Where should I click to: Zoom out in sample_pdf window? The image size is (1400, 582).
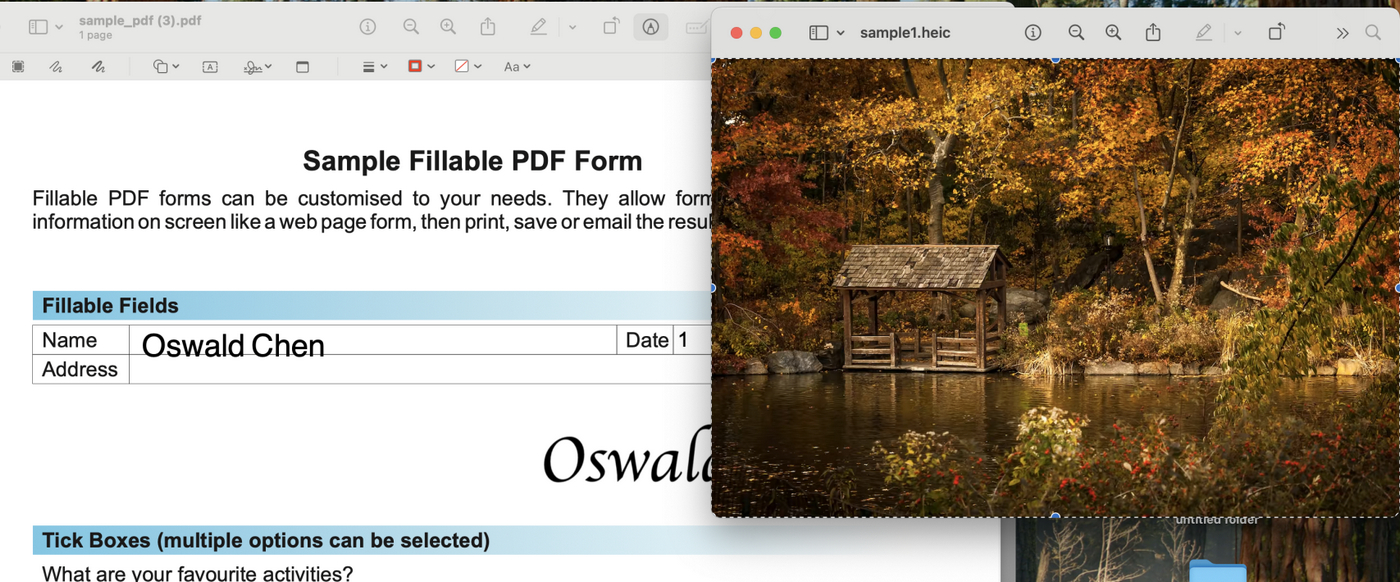(411, 27)
